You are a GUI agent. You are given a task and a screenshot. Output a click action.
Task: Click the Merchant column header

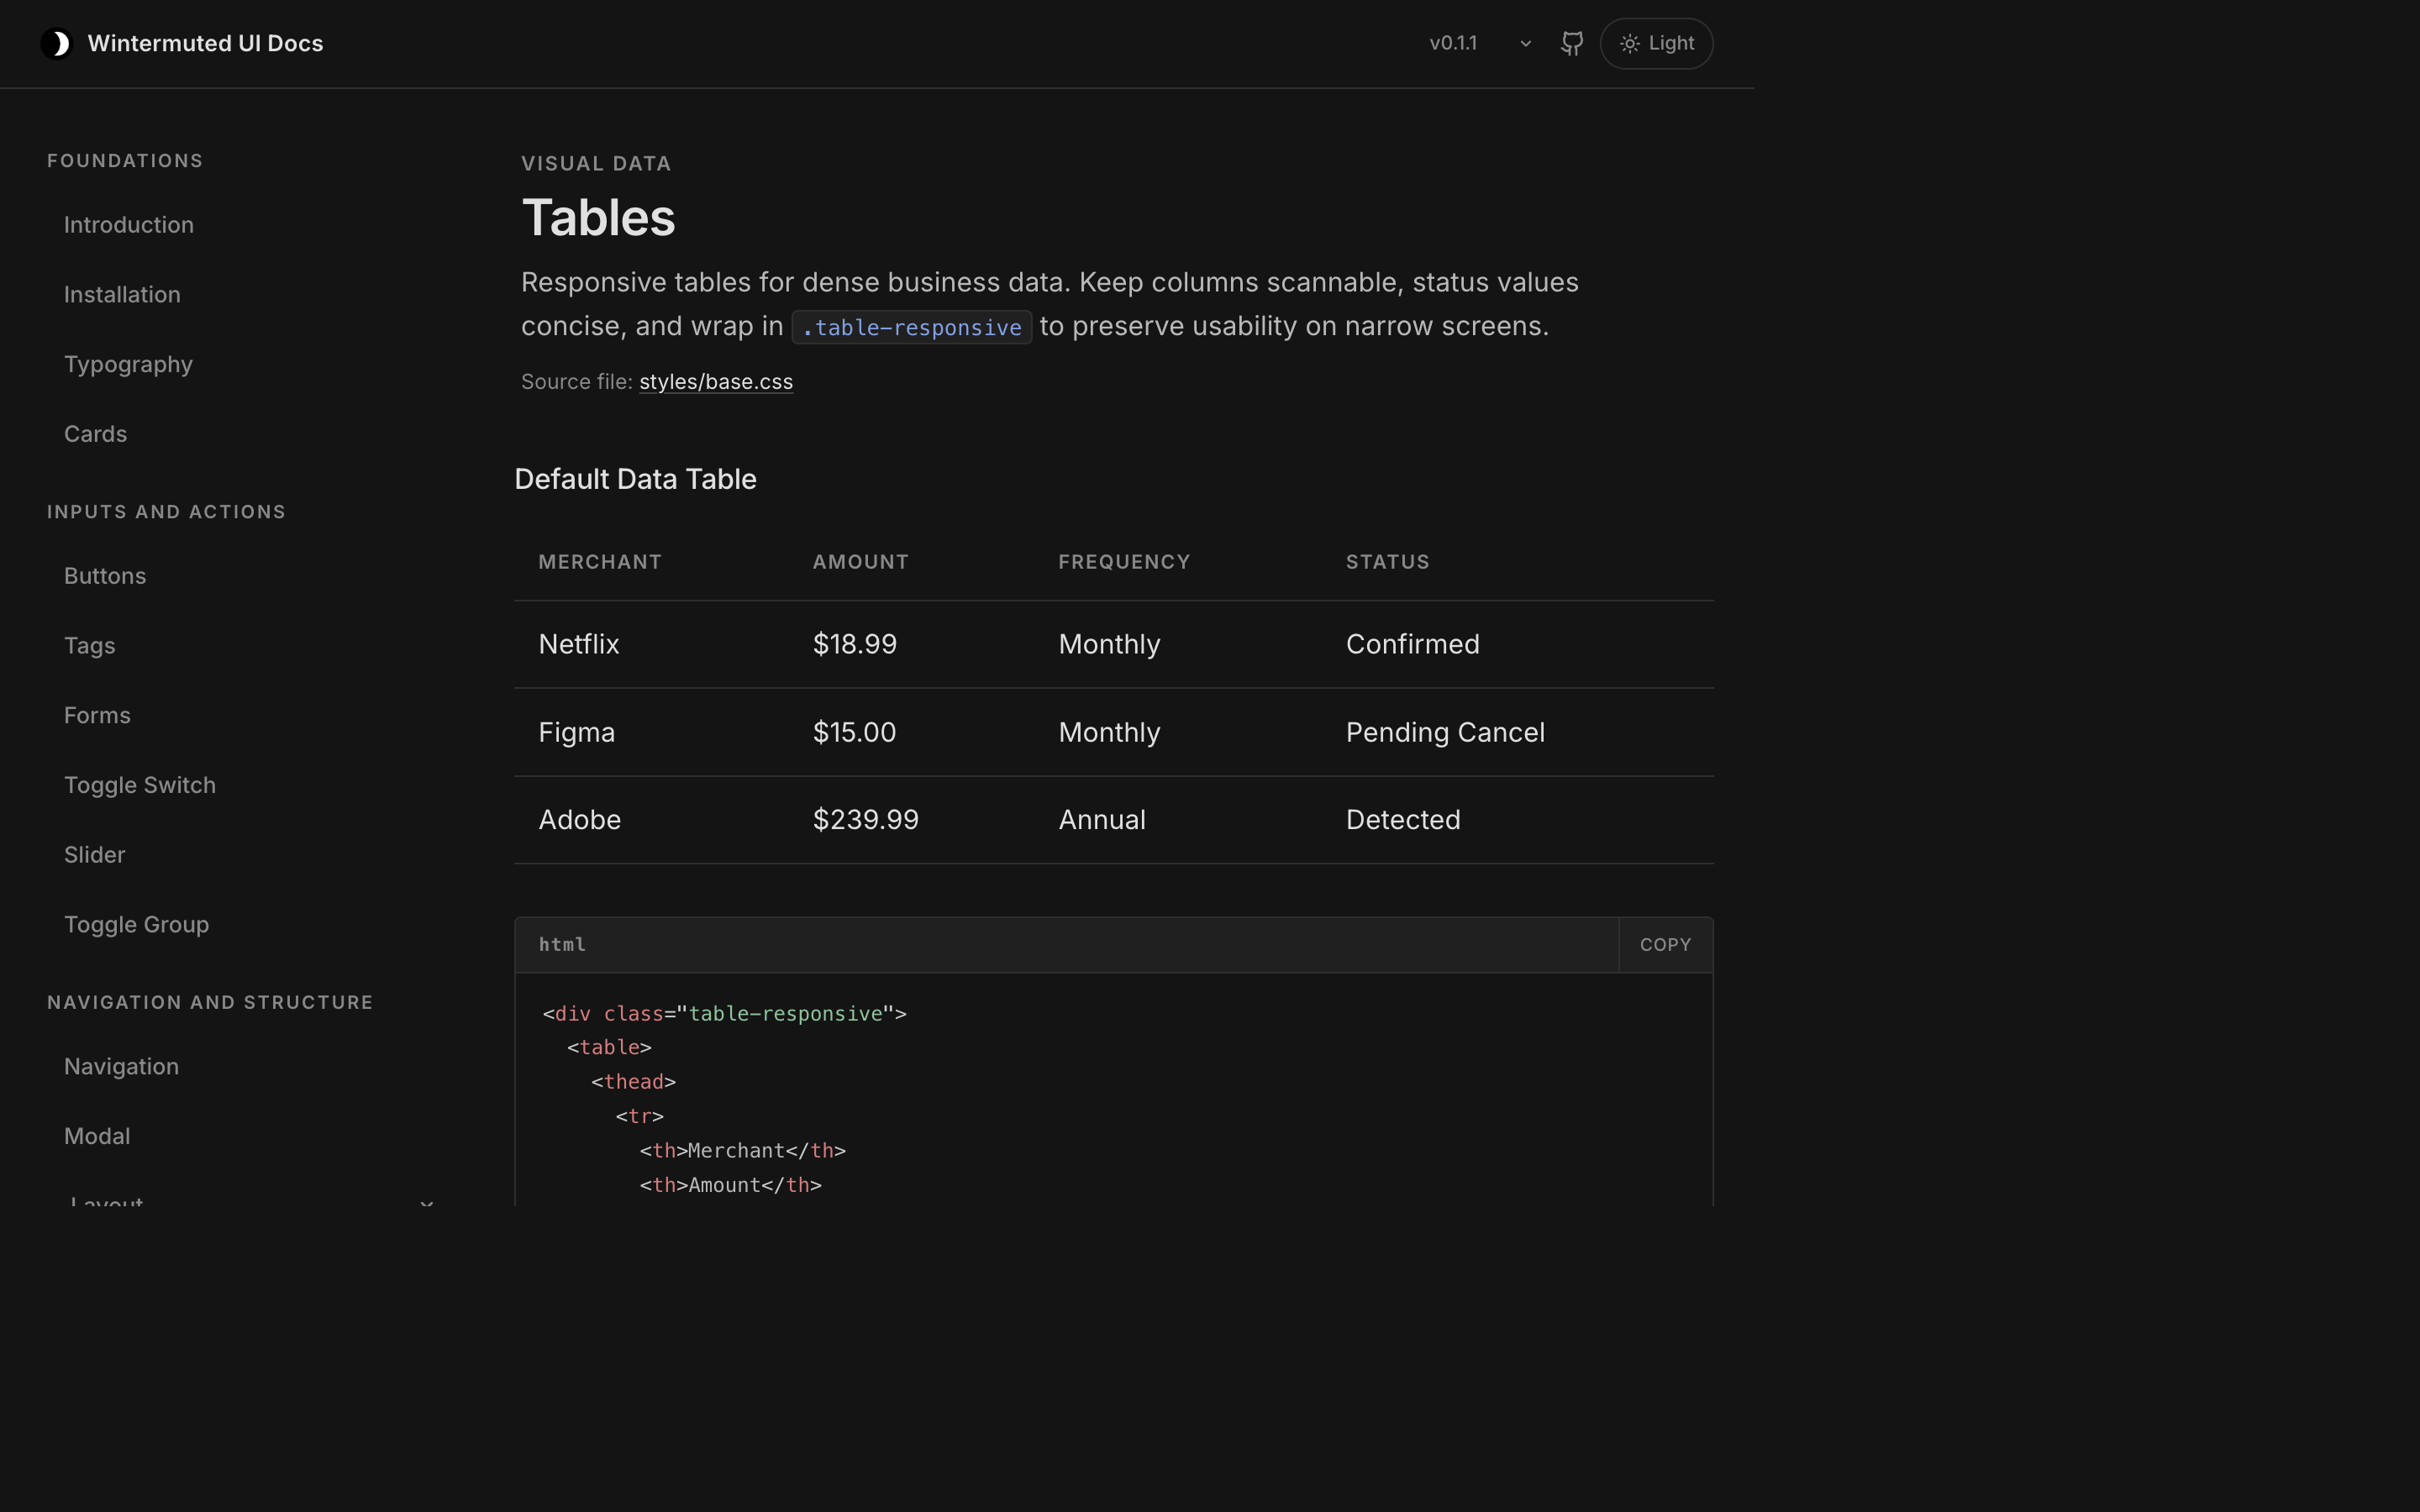pos(600,562)
